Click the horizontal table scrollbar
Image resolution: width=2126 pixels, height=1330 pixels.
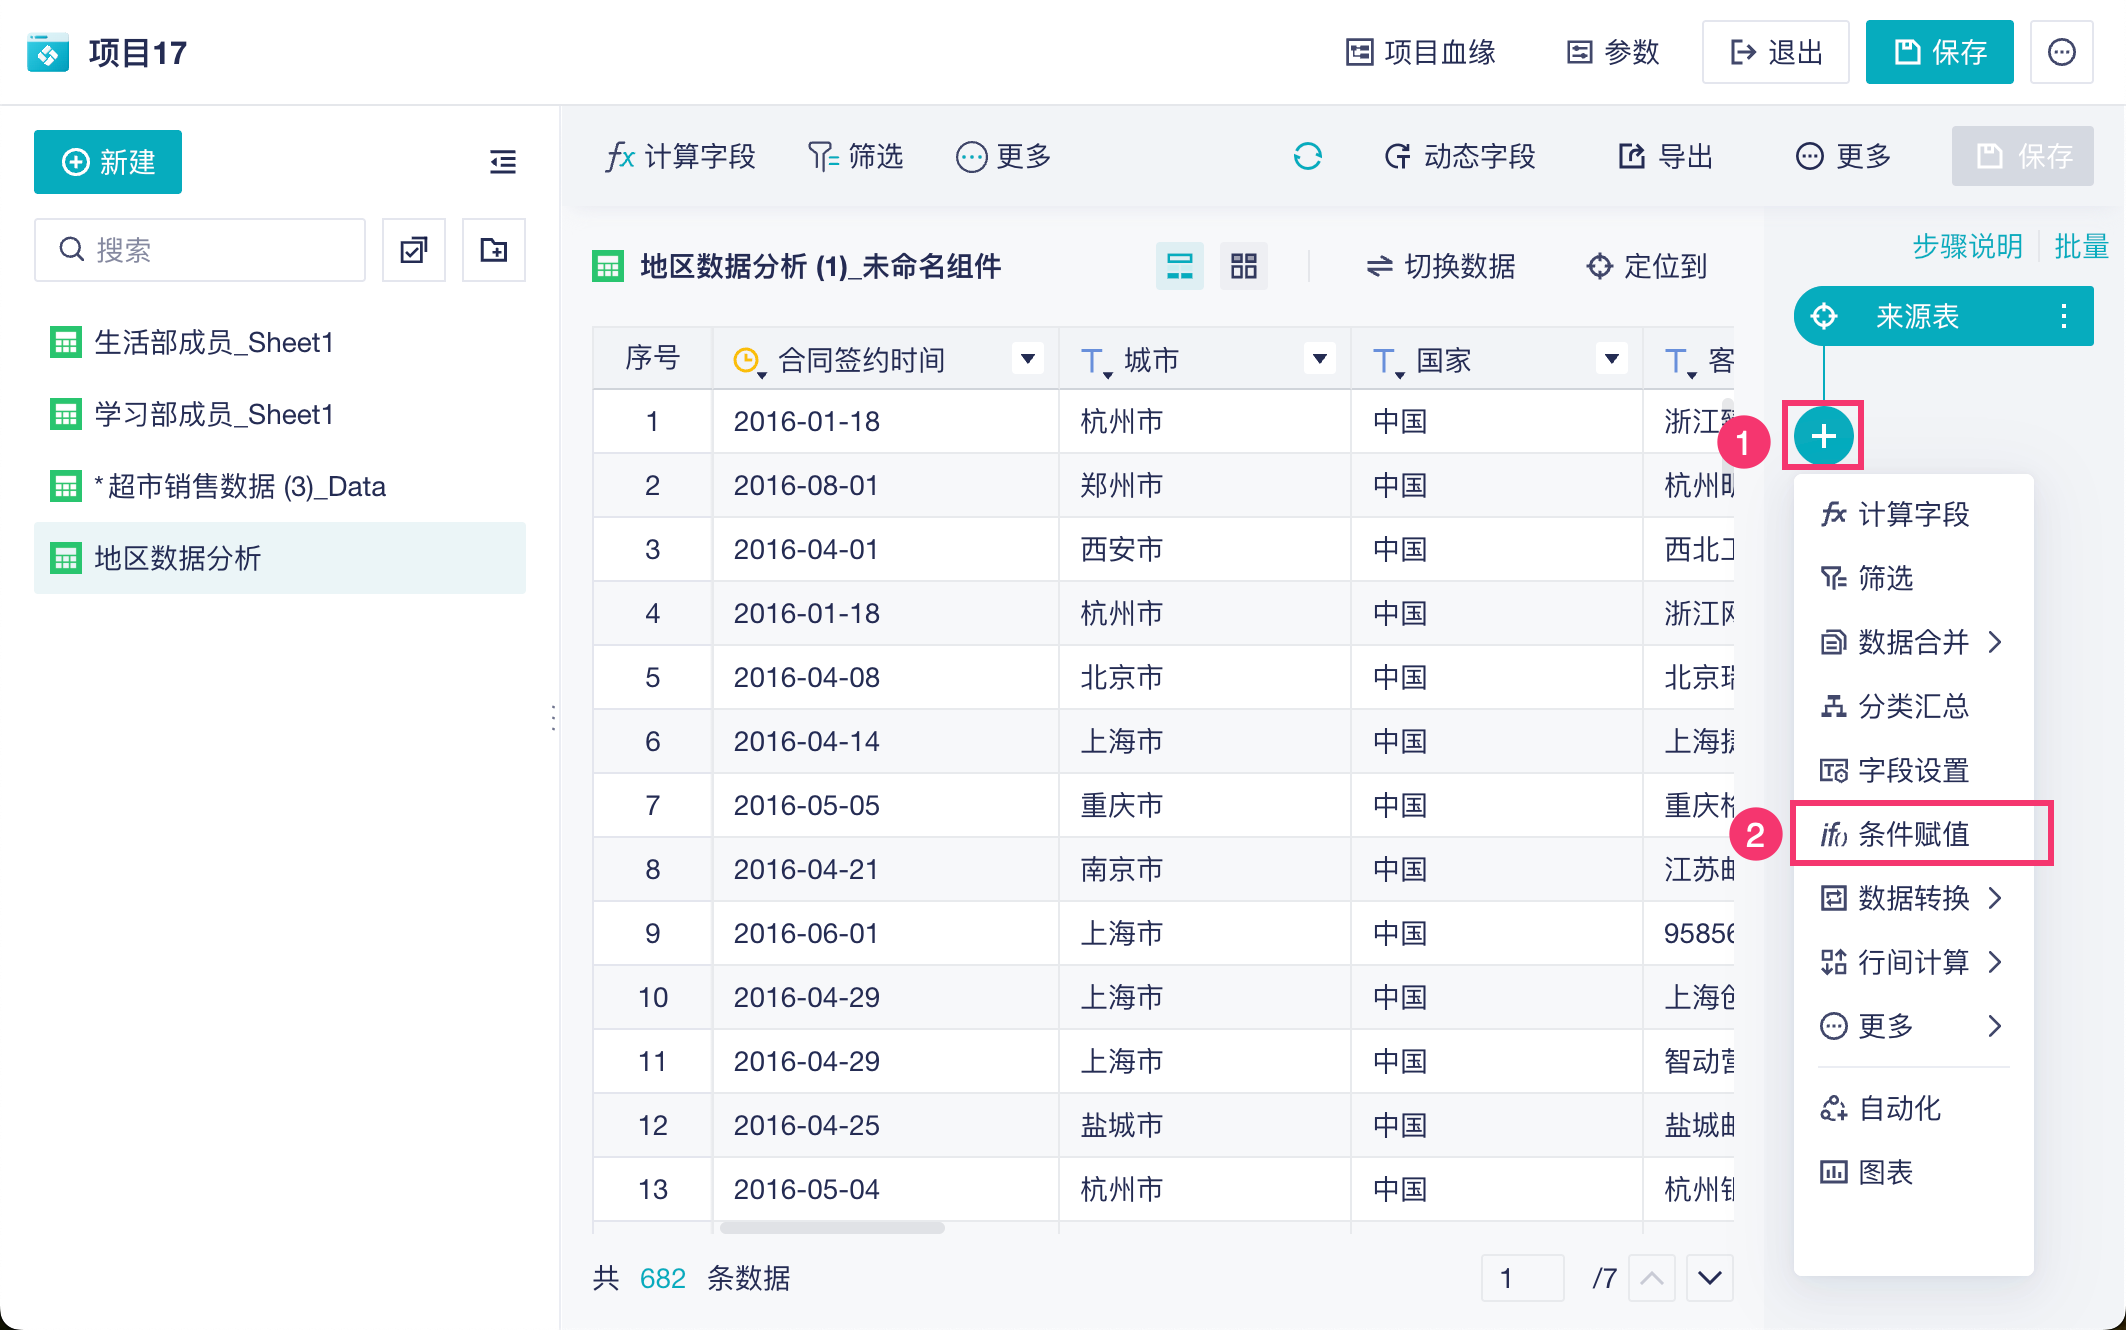[832, 1227]
